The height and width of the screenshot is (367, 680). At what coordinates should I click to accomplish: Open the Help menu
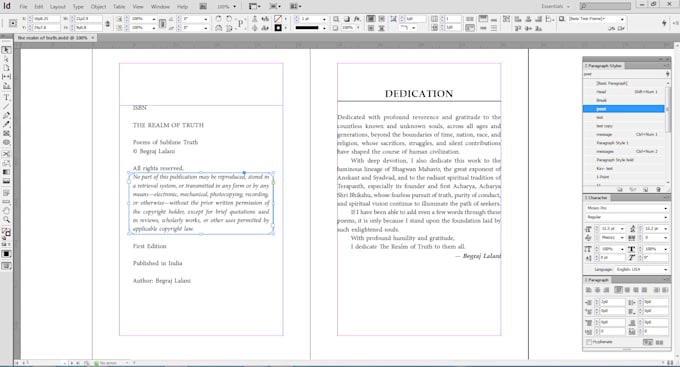[x=183, y=7]
